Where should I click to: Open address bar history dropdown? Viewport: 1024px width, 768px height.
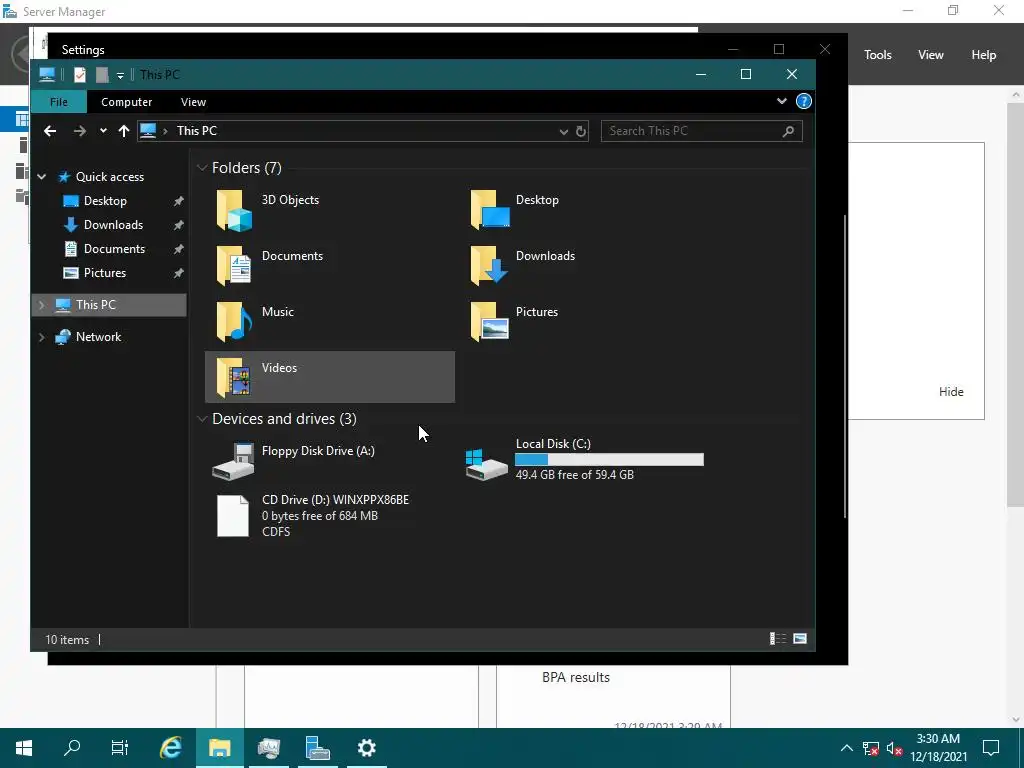click(x=564, y=131)
